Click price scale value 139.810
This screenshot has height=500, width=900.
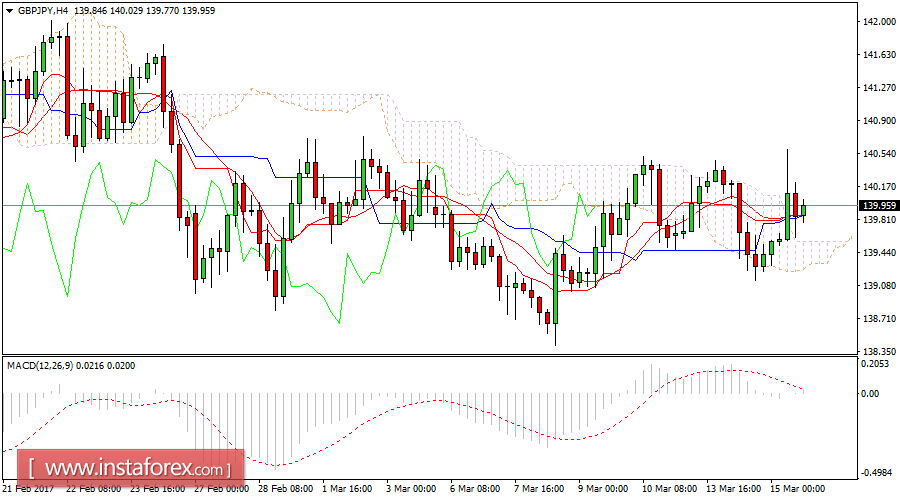(879, 220)
